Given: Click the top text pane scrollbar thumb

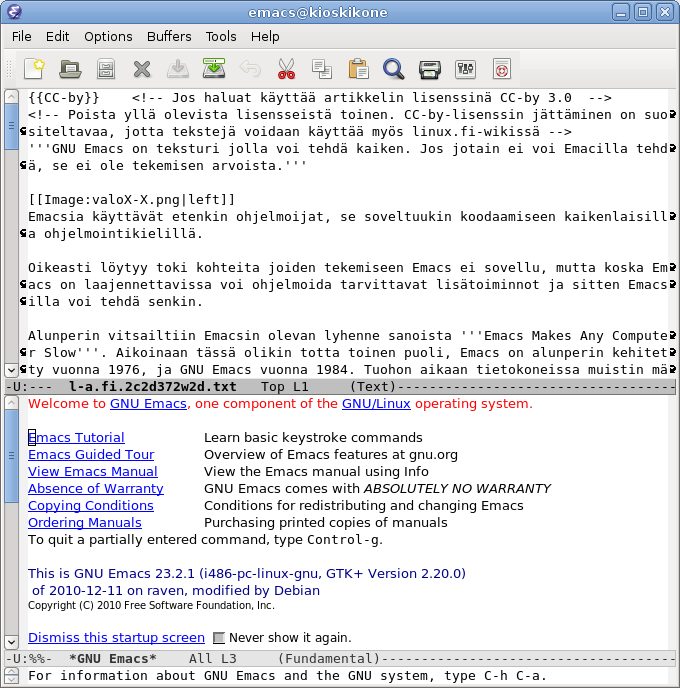Looking at the screenshot, I should tap(11, 126).
